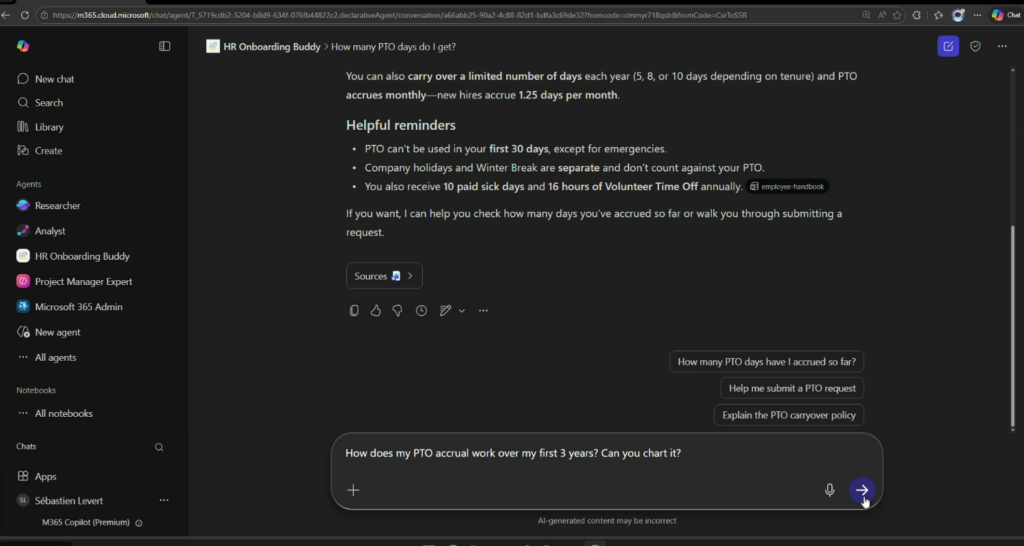The height and width of the screenshot is (546, 1024).
Task: Select 'How many PTO days have I accrued so far?' suggestion
Action: pos(767,362)
